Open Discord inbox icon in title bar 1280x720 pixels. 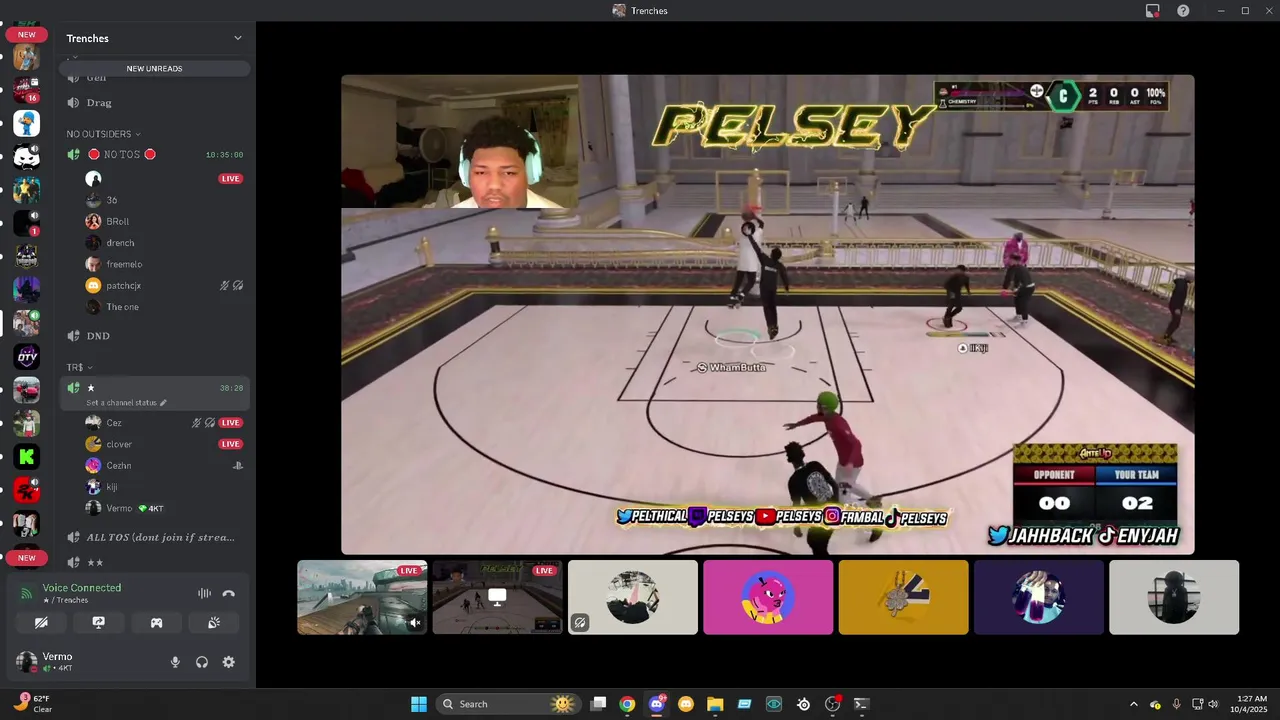(x=1152, y=10)
